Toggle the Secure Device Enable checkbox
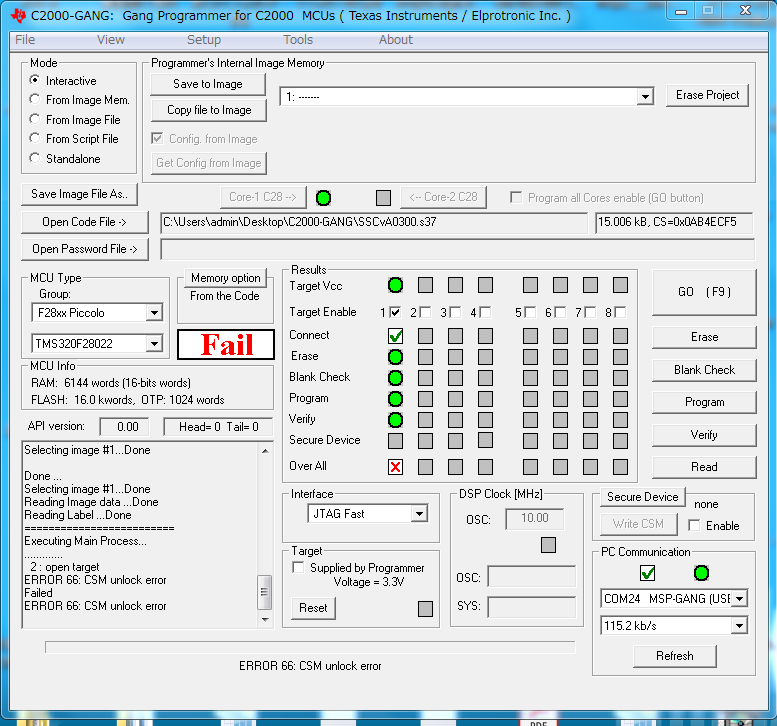777x726 pixels. click(x=694, y=525)
